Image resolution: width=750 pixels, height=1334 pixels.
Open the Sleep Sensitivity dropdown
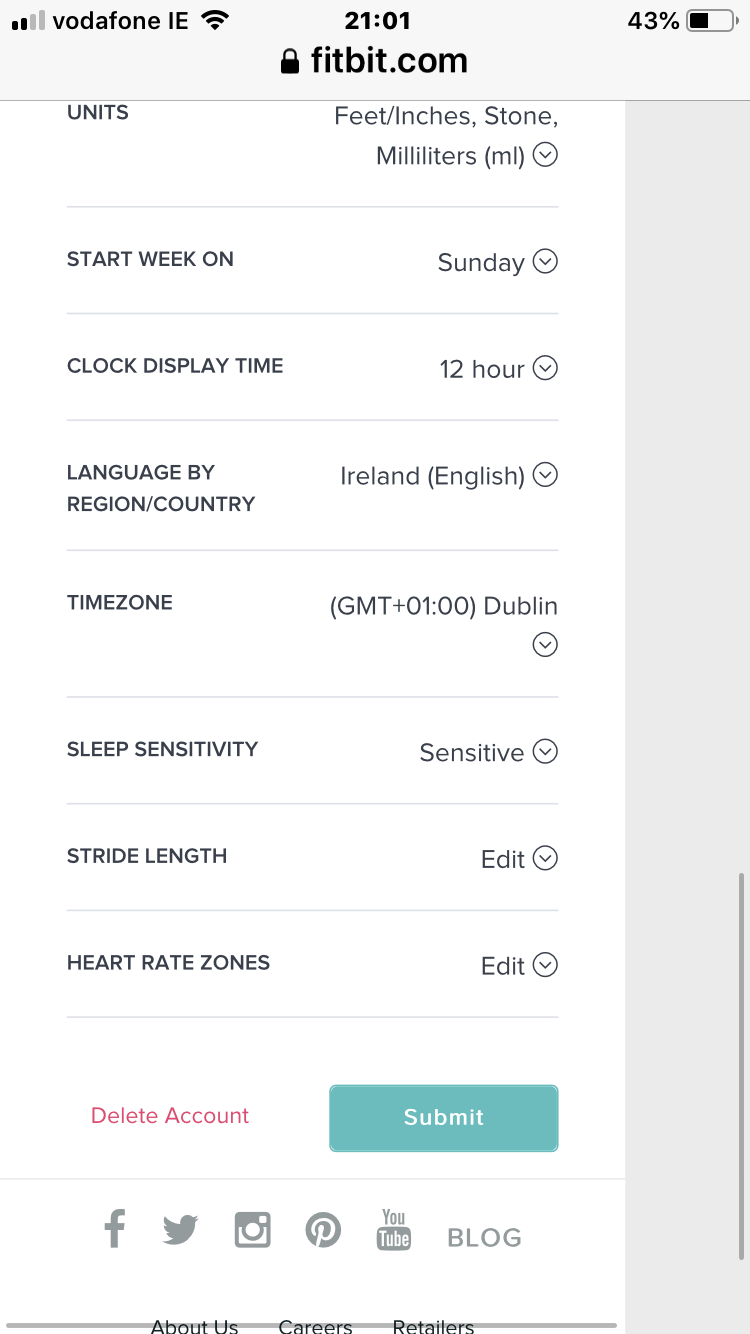coord(545,752)
